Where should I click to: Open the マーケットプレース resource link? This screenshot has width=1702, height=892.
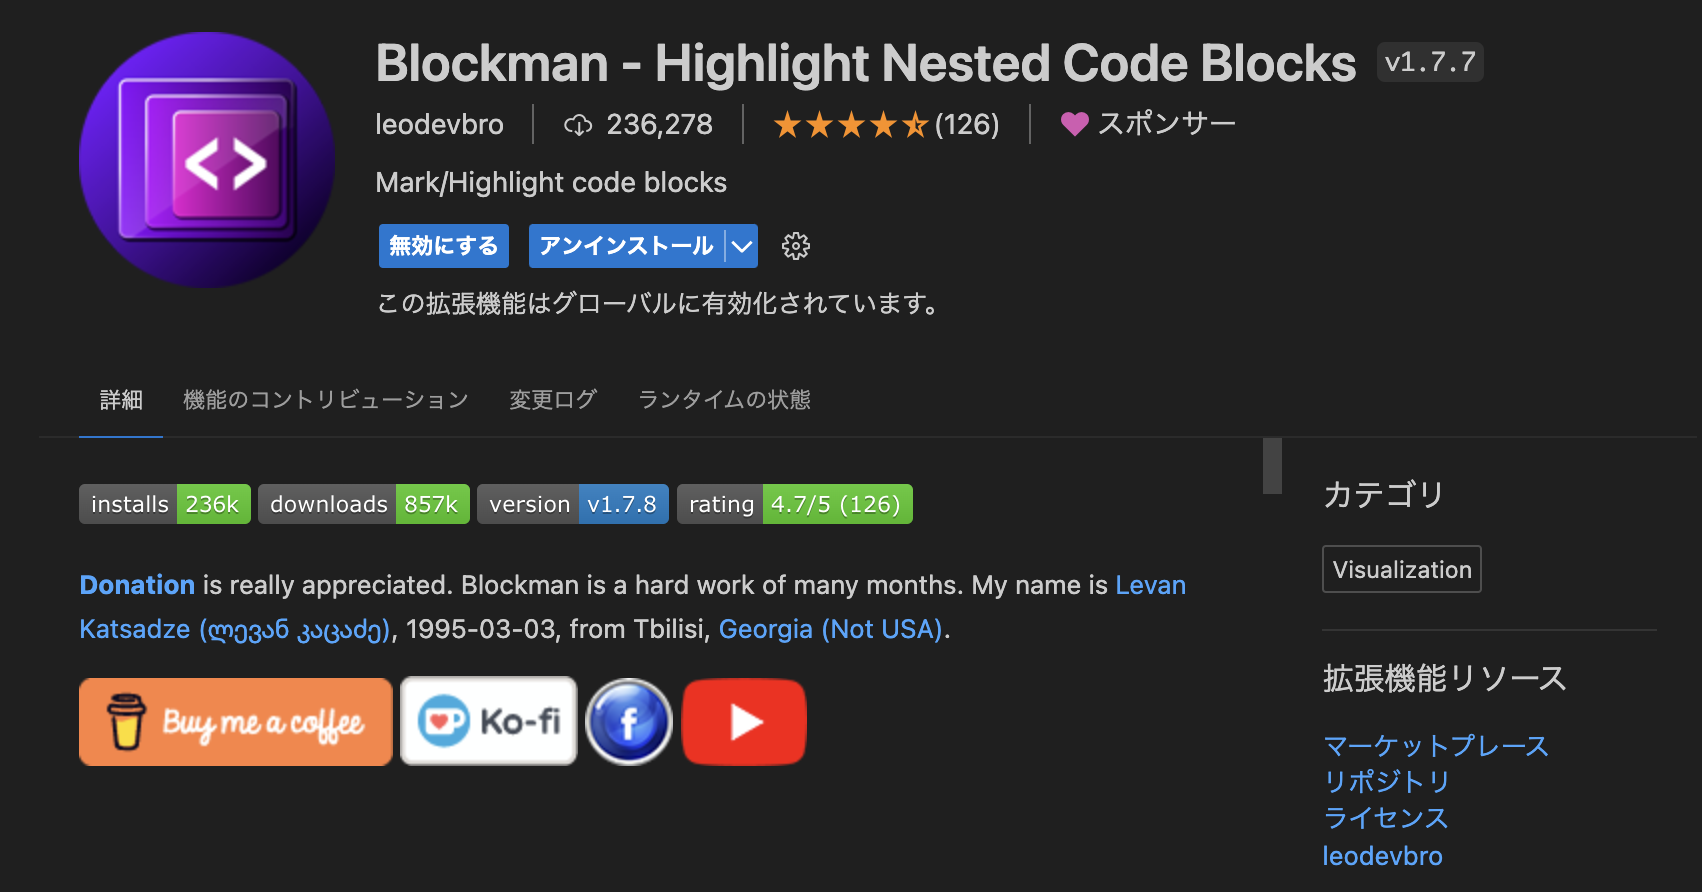pos(1435,746)
